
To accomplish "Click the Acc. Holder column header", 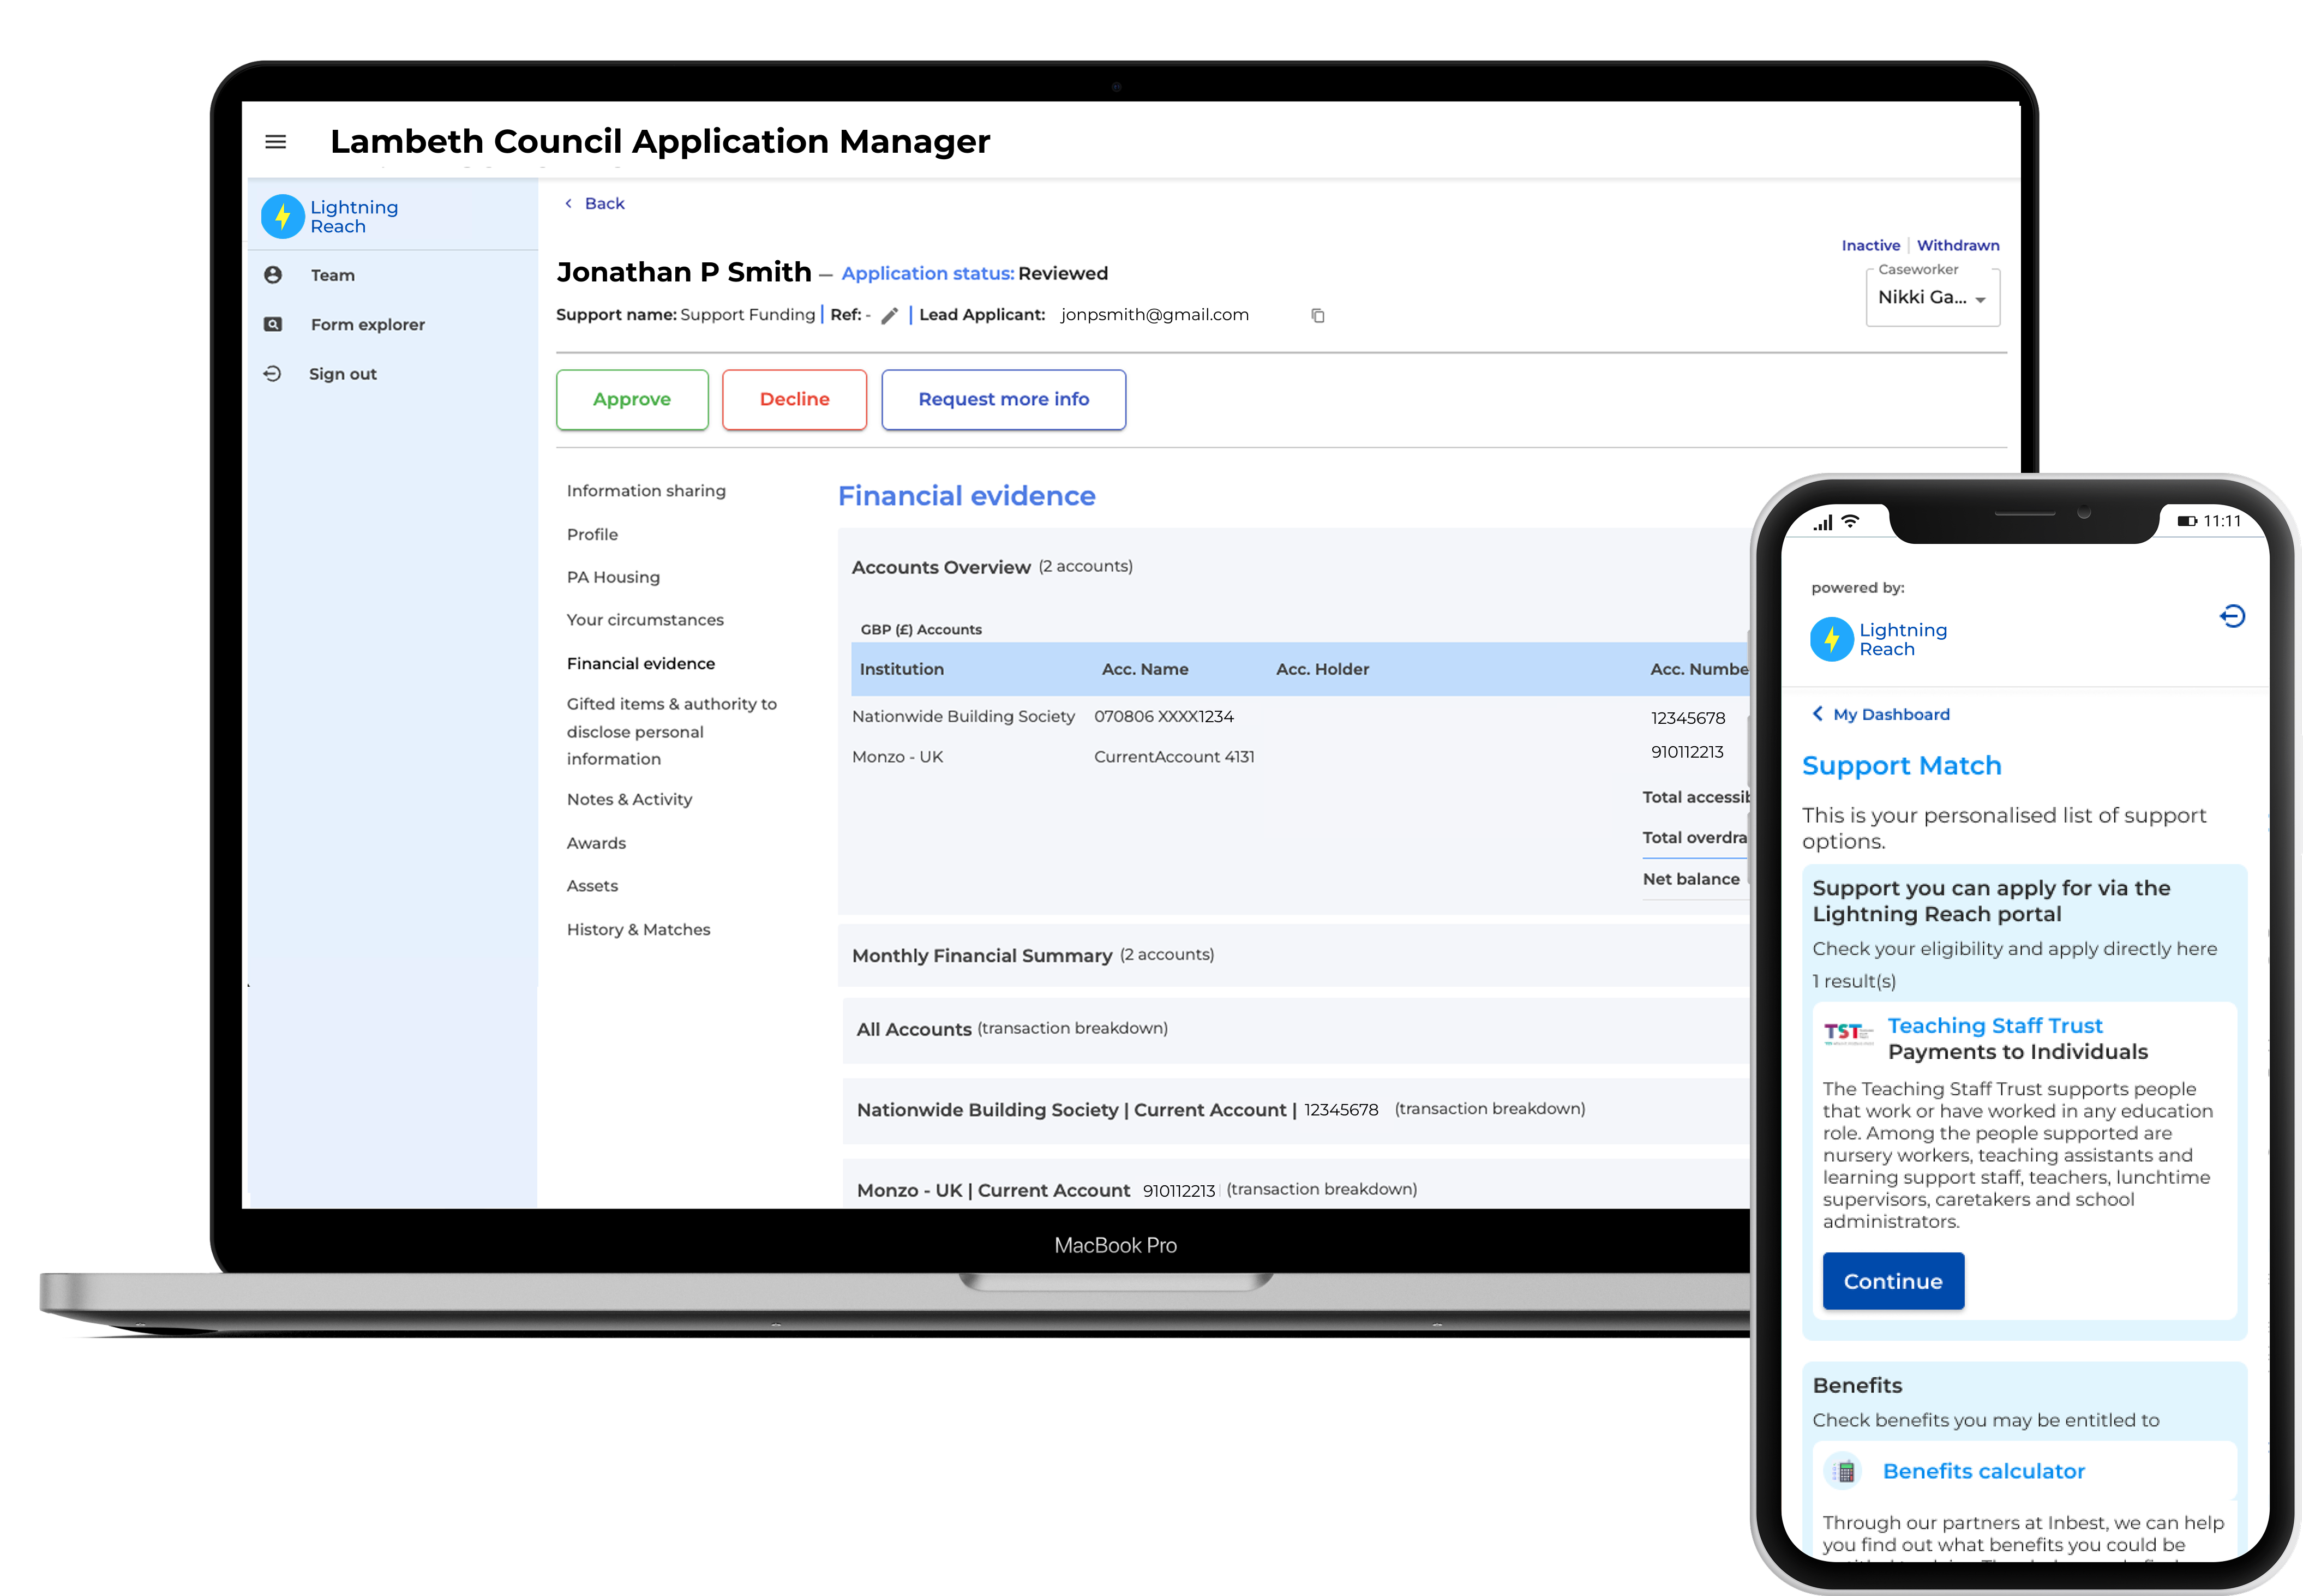I will [1322, 669].
